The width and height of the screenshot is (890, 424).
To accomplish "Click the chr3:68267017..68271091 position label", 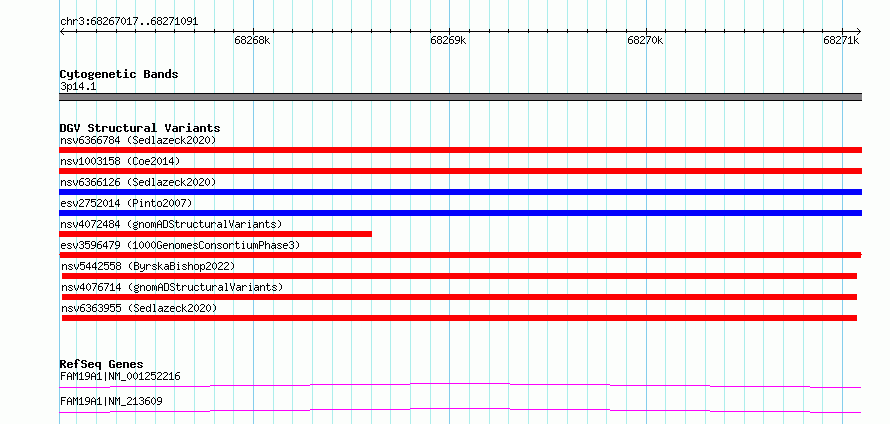I will point(129,22).
